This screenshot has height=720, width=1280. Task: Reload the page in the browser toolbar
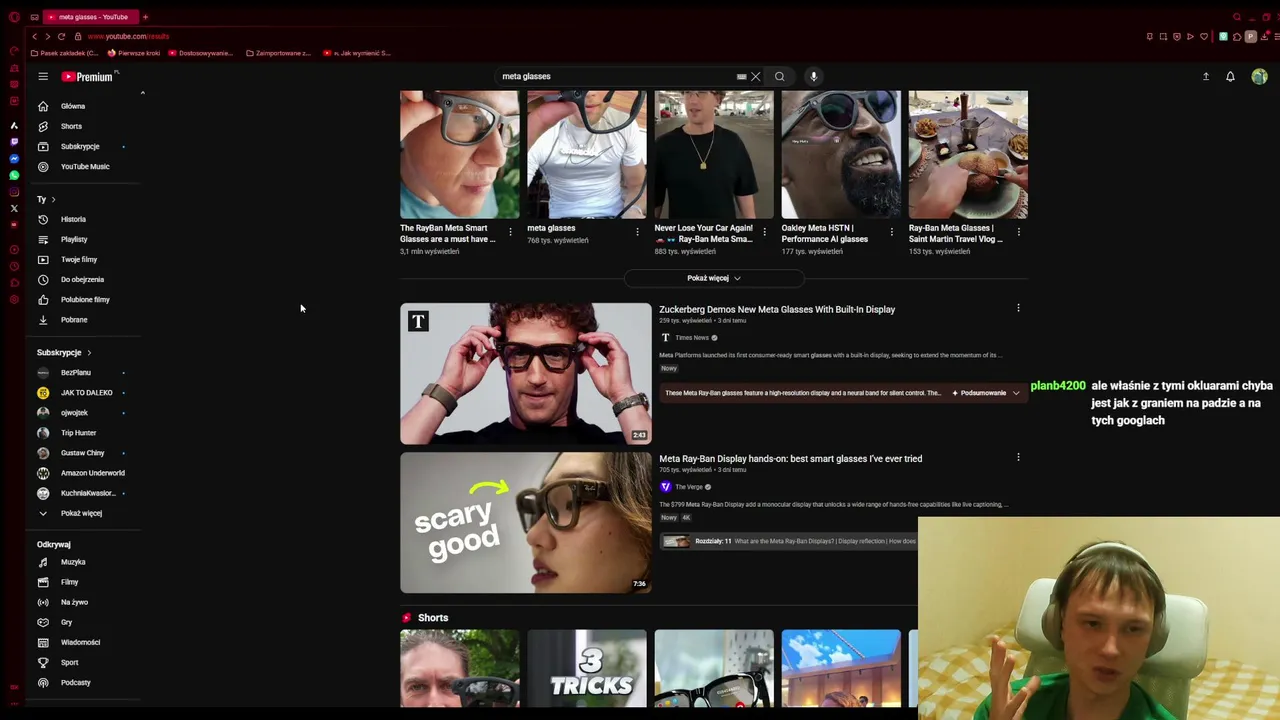coord(61,36)
